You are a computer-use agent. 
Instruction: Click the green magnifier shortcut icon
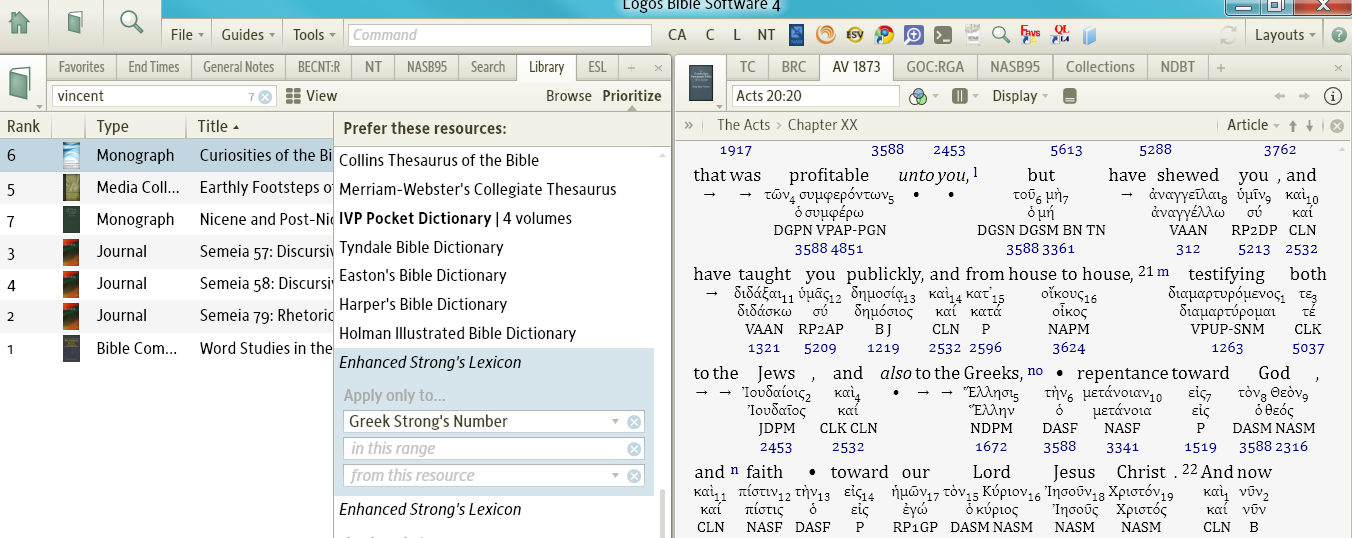(1001, 35)
